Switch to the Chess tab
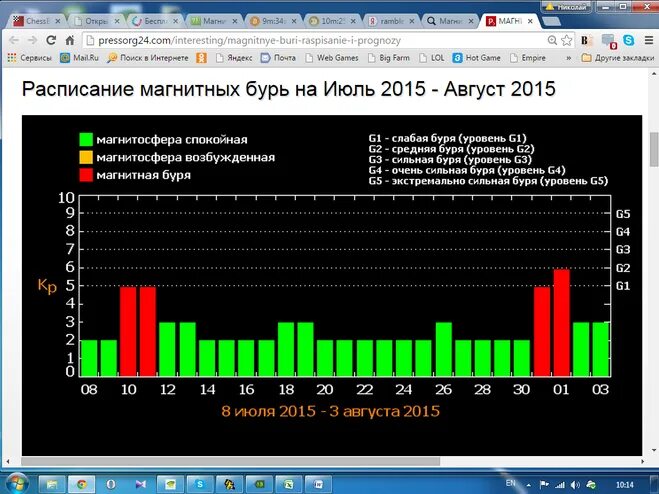 [37, 21]
